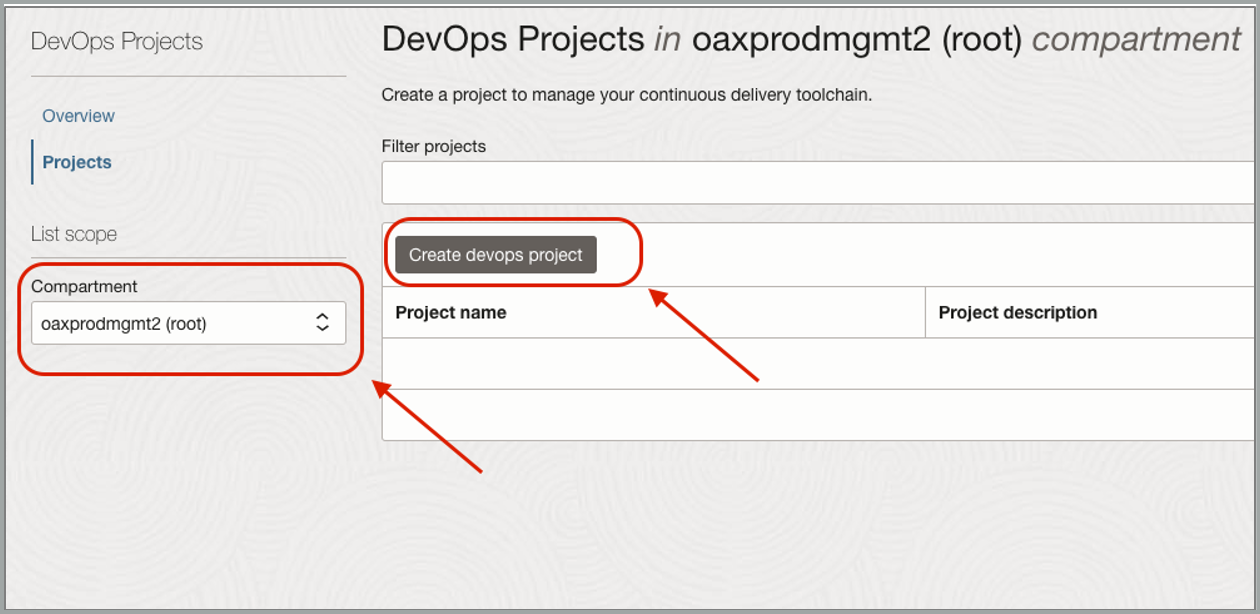
Task: Click the Filter projects input field
Action: pyautogui.click(x=700, y=182)
